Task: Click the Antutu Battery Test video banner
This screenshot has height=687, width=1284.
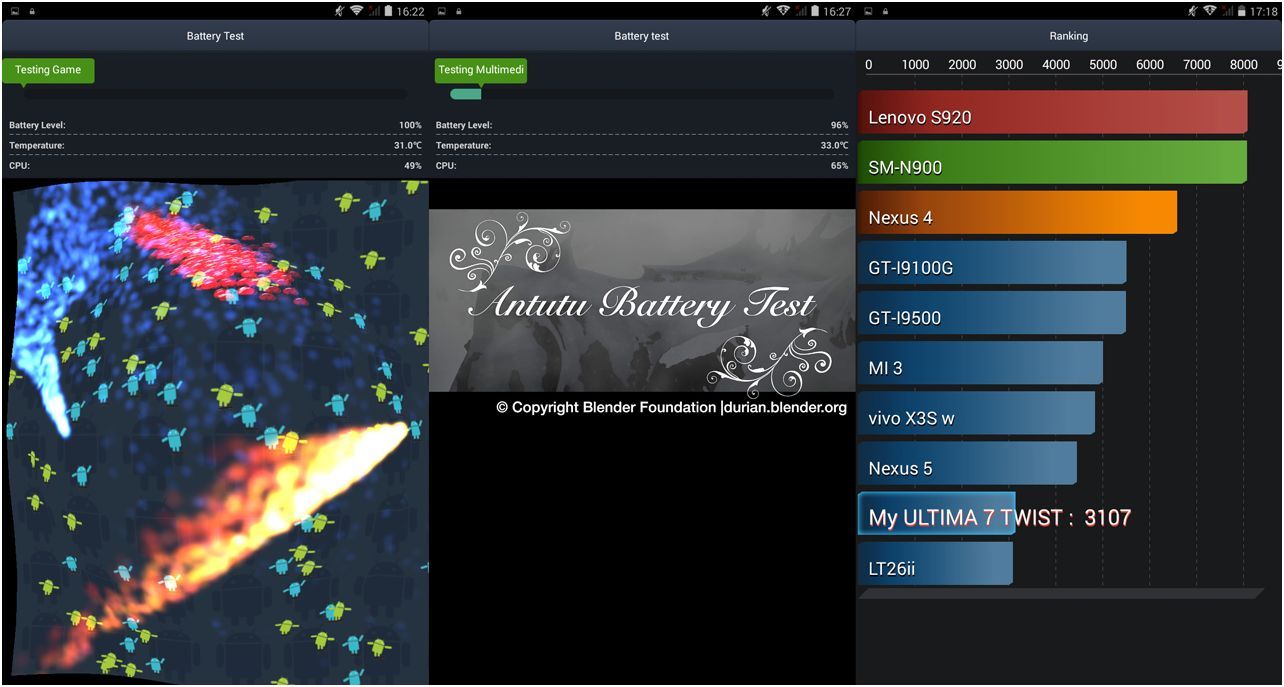Action: [642, 300]
